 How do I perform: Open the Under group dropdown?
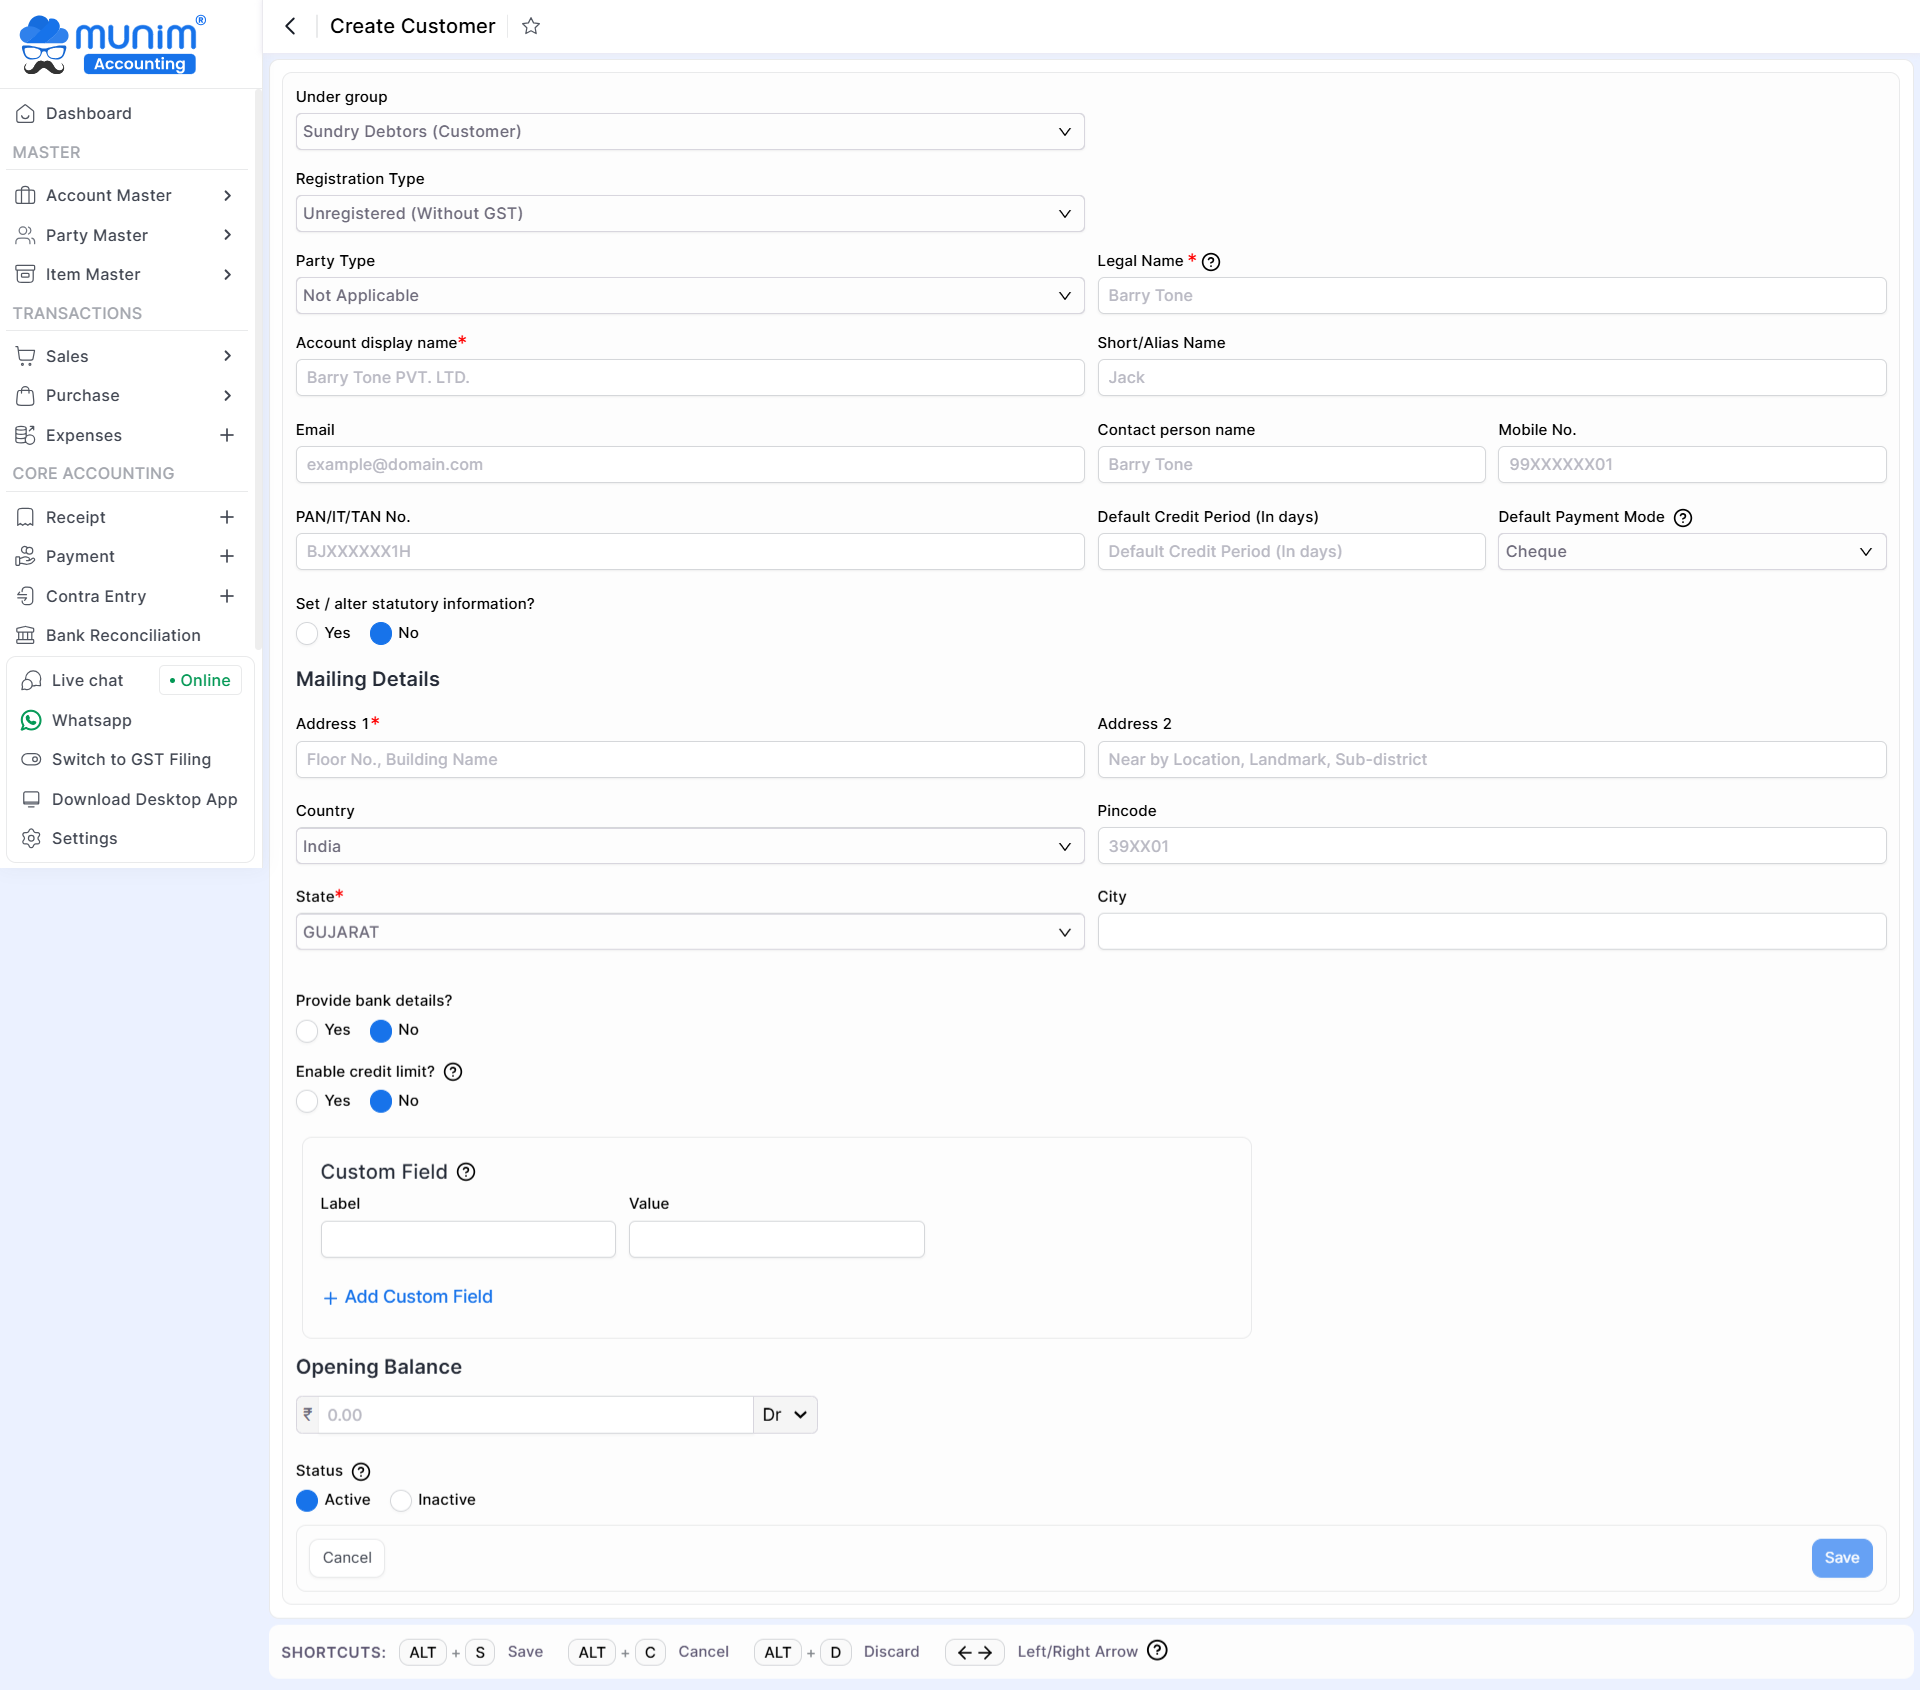pos(689,132)
